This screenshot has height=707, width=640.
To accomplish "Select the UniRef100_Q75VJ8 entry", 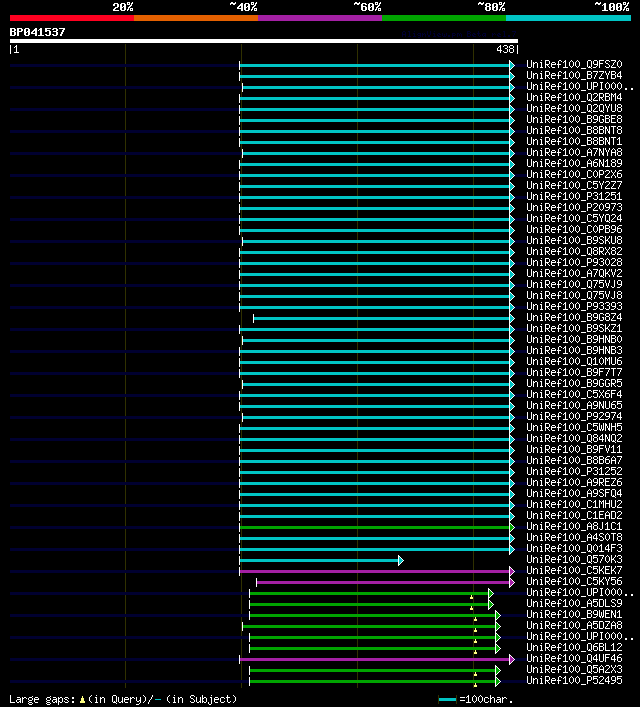I will (x=574, y=295).
